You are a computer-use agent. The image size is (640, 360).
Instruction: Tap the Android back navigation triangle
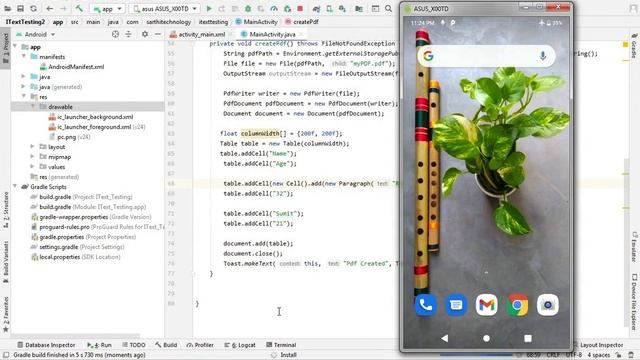tap(444, 338)
